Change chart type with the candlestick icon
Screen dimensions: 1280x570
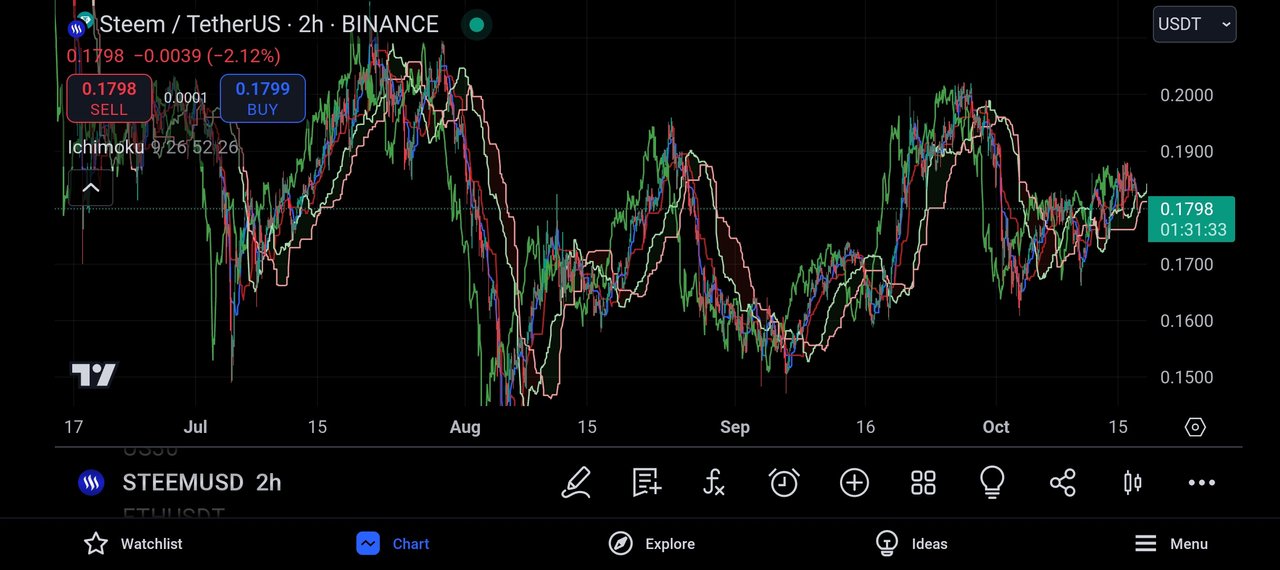coord(1132,483)
